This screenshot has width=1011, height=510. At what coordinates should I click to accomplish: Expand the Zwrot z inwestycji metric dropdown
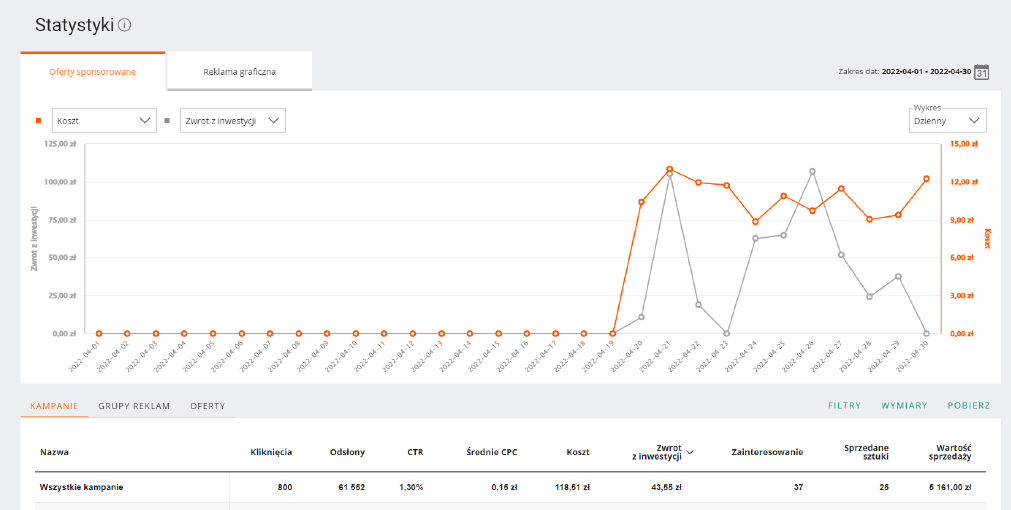pos(233,121)
